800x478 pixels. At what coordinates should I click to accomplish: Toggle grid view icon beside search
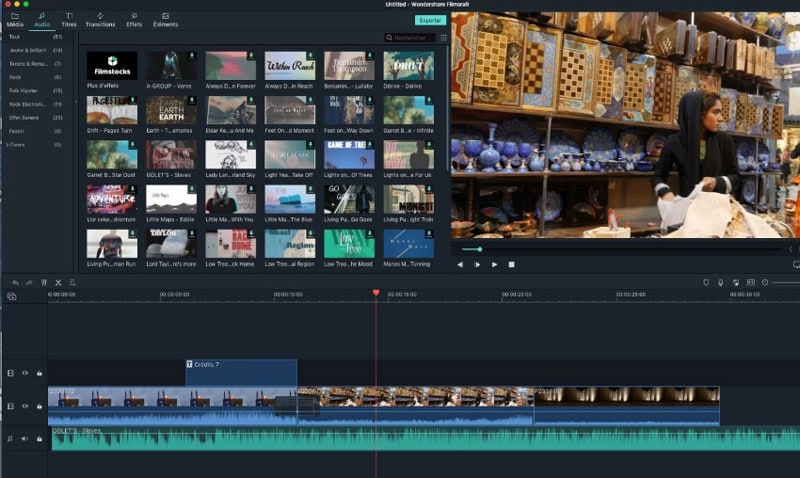click(443, 38)
